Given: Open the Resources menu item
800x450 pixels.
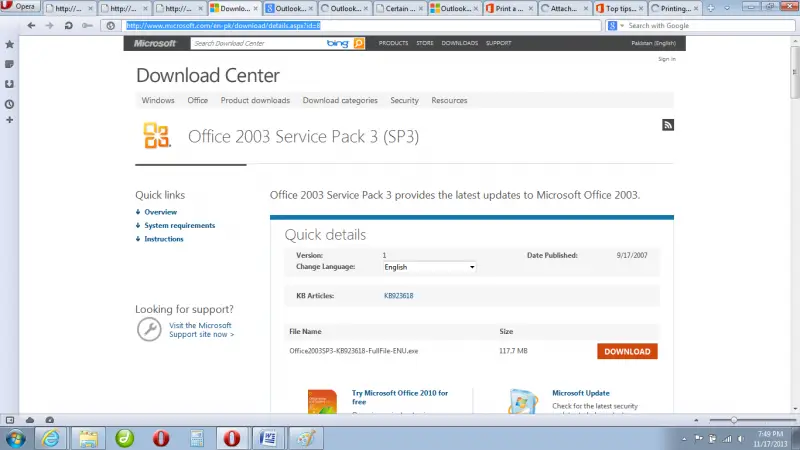Looking at the screenshot, I should click(449, 101).
